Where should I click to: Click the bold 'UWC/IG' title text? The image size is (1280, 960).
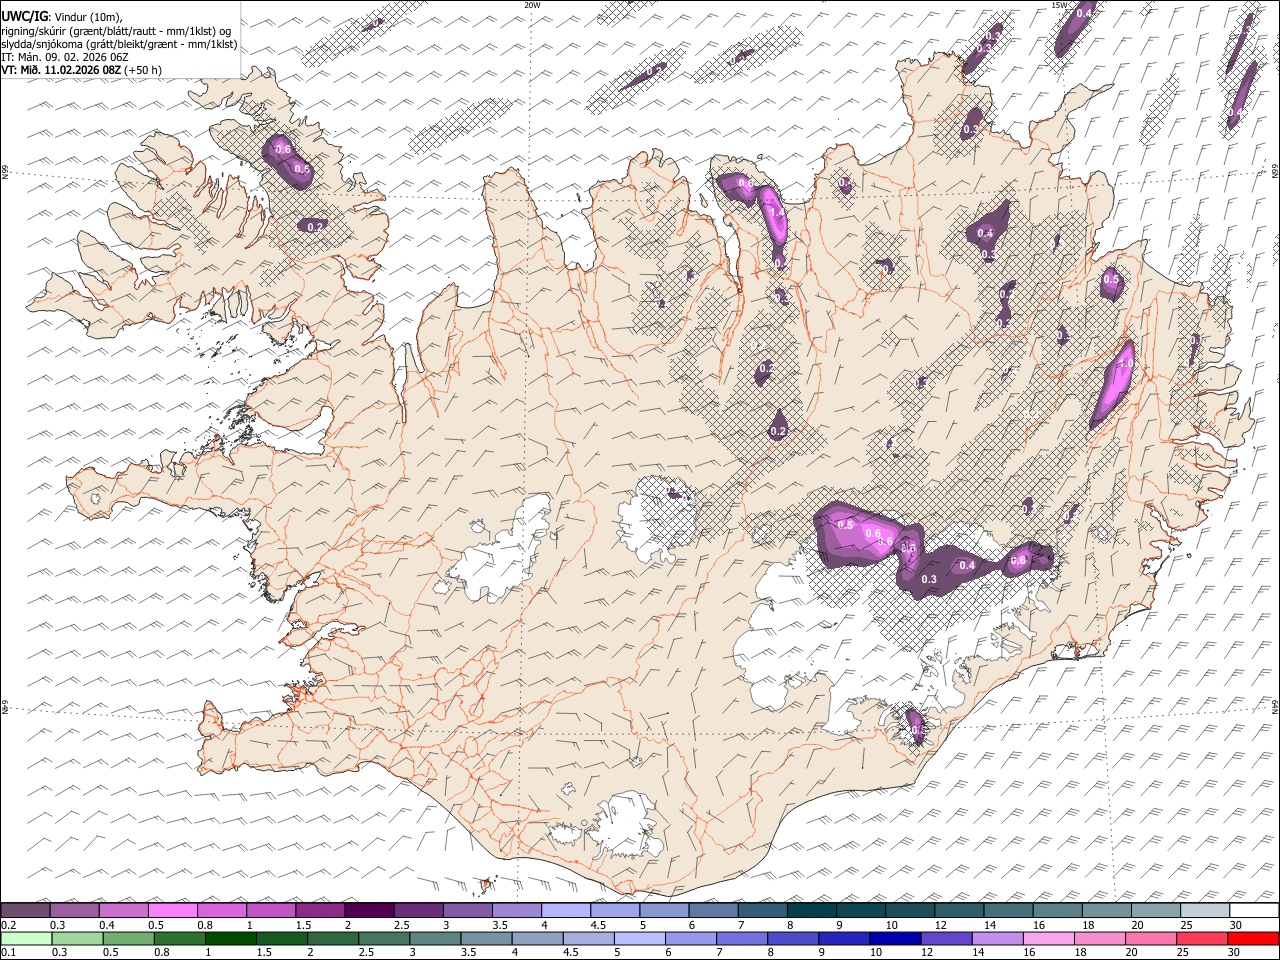[24, 17]
